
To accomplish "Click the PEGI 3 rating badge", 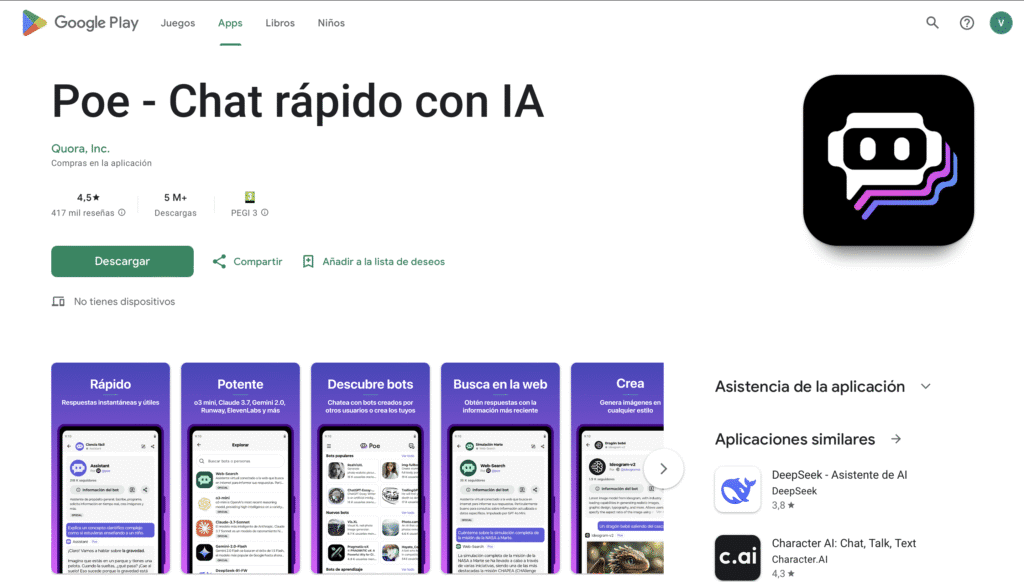I will point(249,197).
